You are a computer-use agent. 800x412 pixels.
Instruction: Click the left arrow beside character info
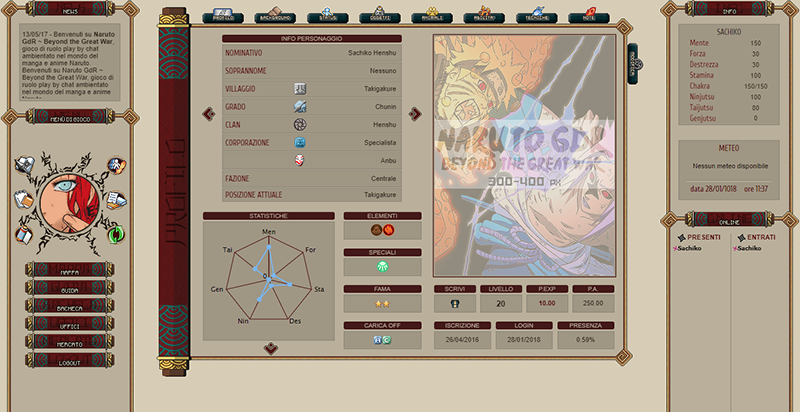[x=208, y=114]
